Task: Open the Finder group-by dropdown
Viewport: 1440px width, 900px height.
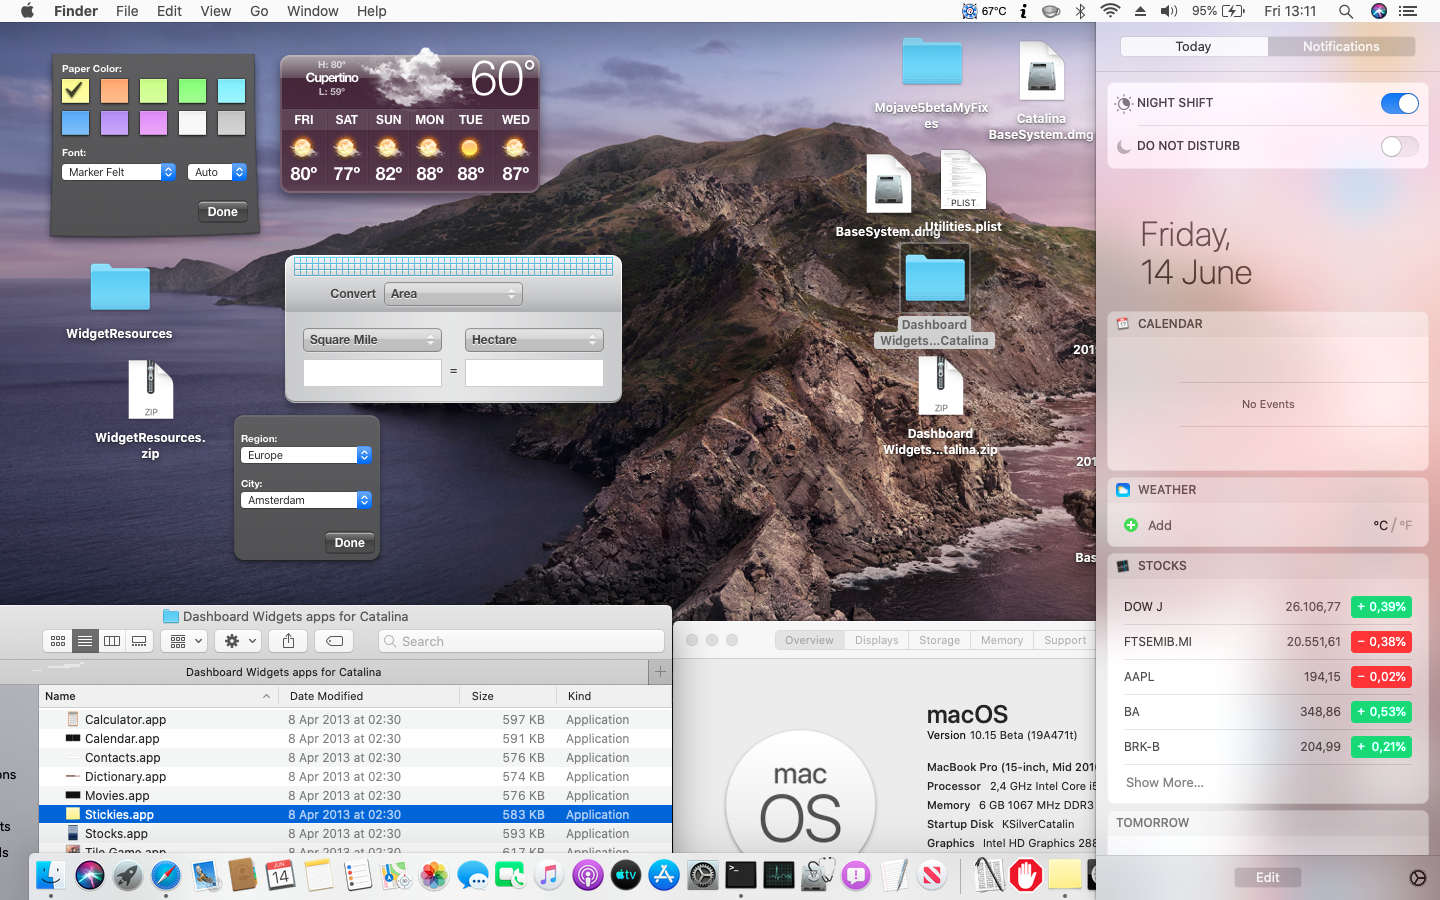Action: [x=185, y=641]
